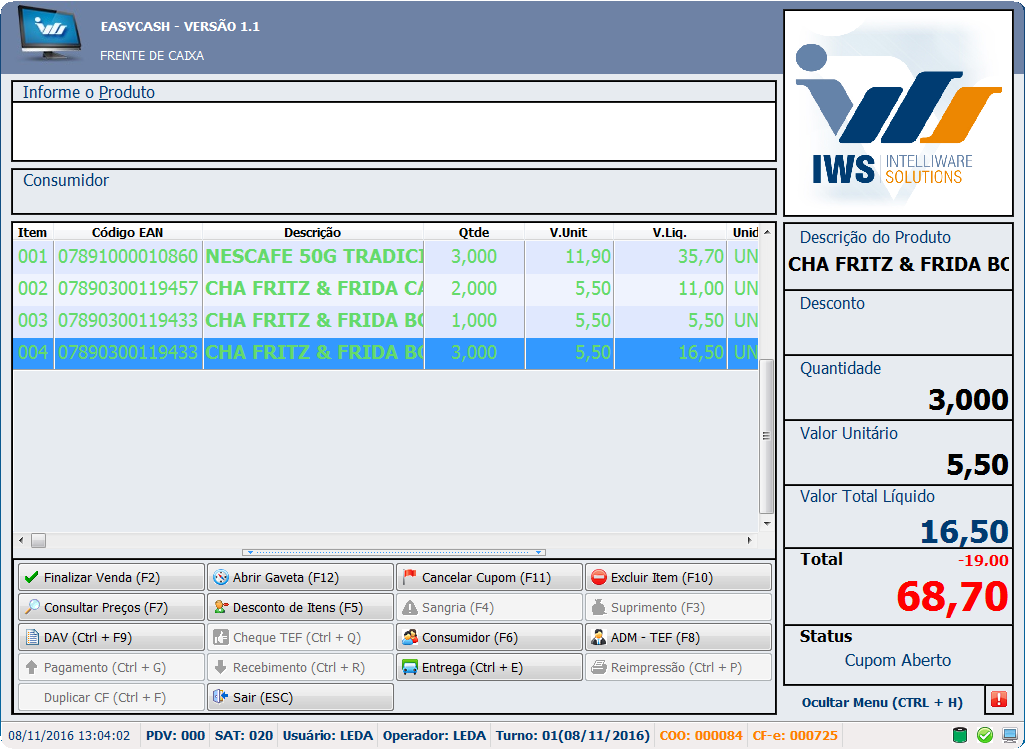Click the horizontal scrollbar thumb

click(39, 541)
